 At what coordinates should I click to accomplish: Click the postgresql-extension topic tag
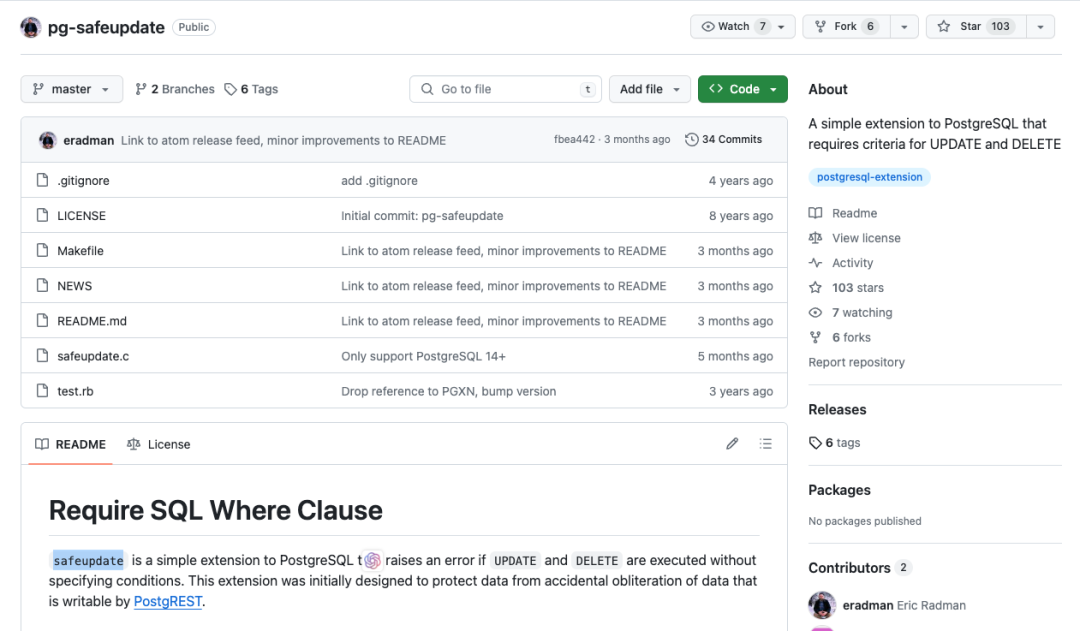[x=869, y=177]
